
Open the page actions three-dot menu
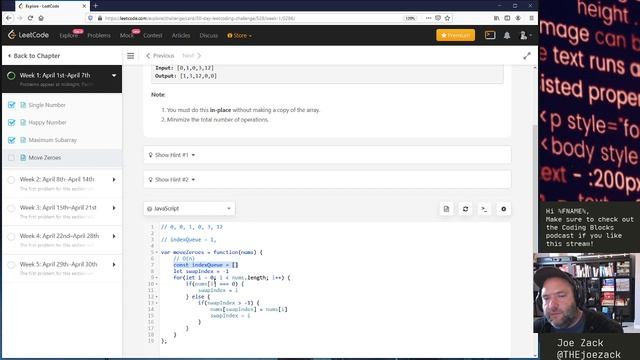pos(428,18)
